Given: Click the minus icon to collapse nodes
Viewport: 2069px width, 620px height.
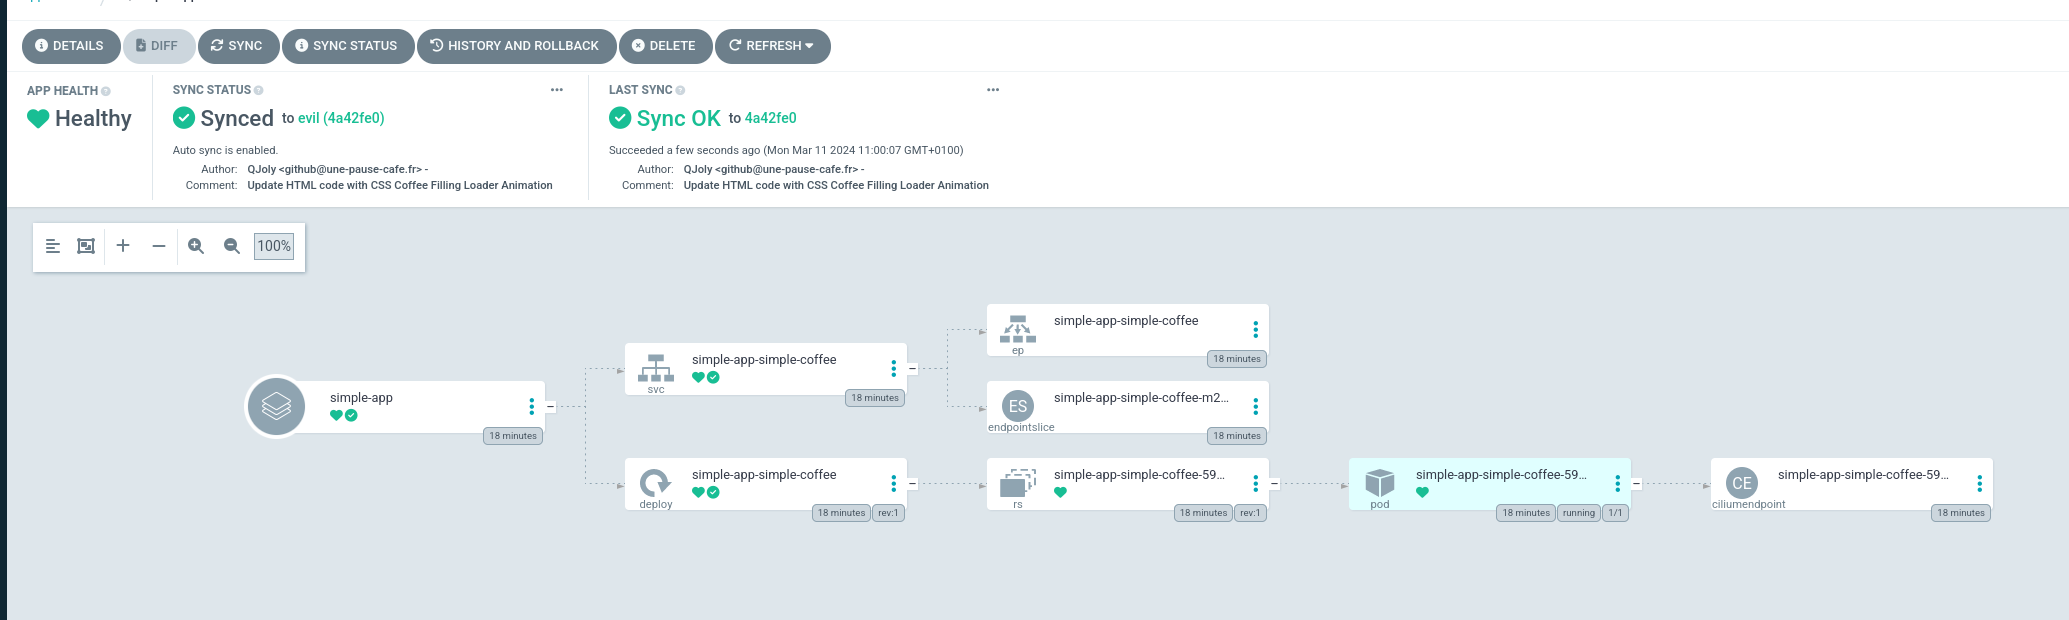Looking at the screenshot, I should 159,246.
